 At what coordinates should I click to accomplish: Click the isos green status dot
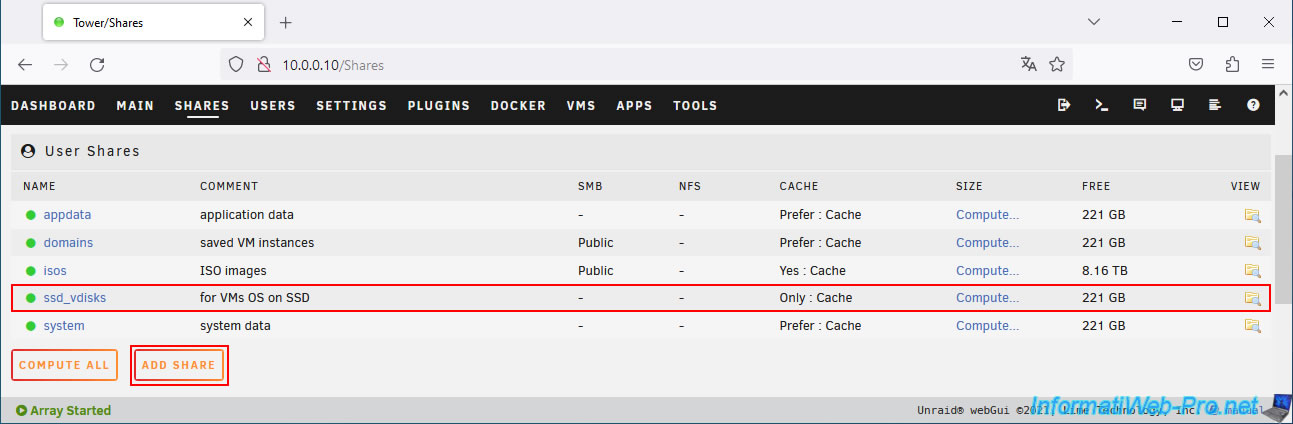[31, 271]
